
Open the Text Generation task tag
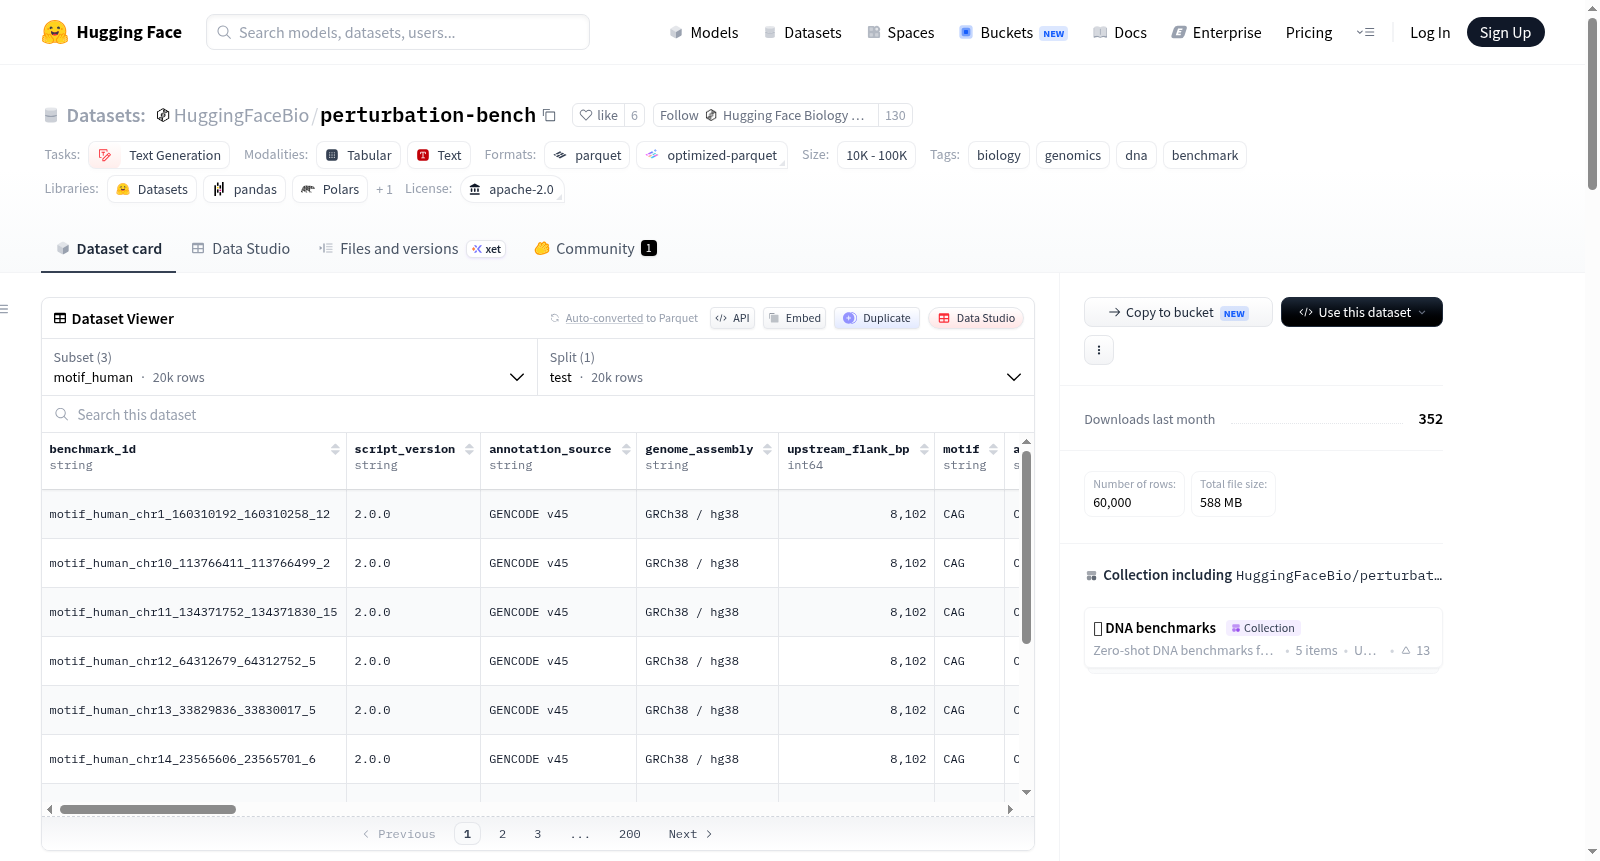click(159, 155)
